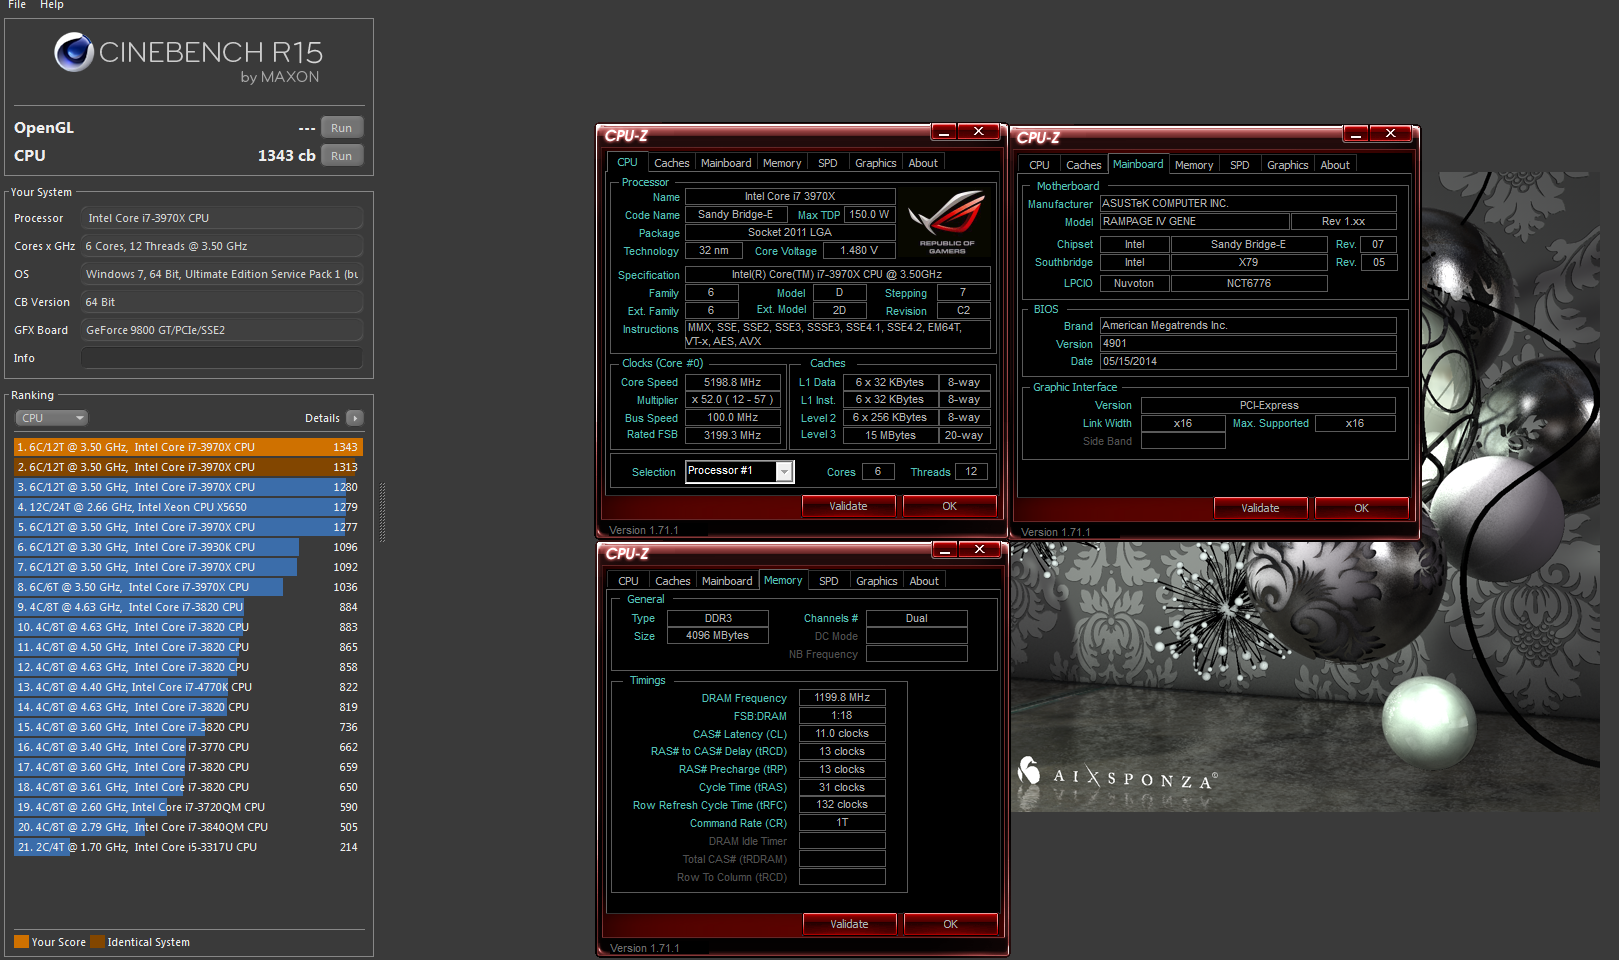
Task: Switch to Caches tab in CPU tab window
Action: 672,163
